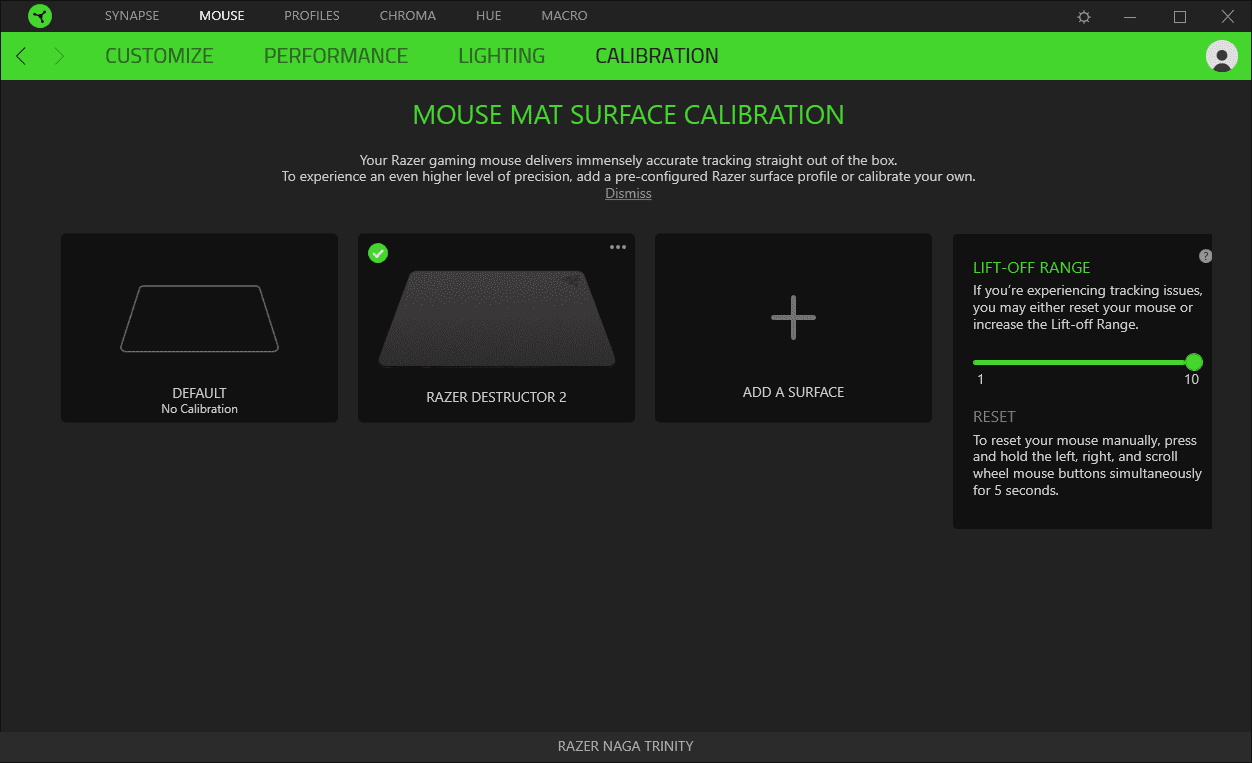Click the No Calibration label
This screenshot has height=763, width=1252.
click(x=200, y=409)
